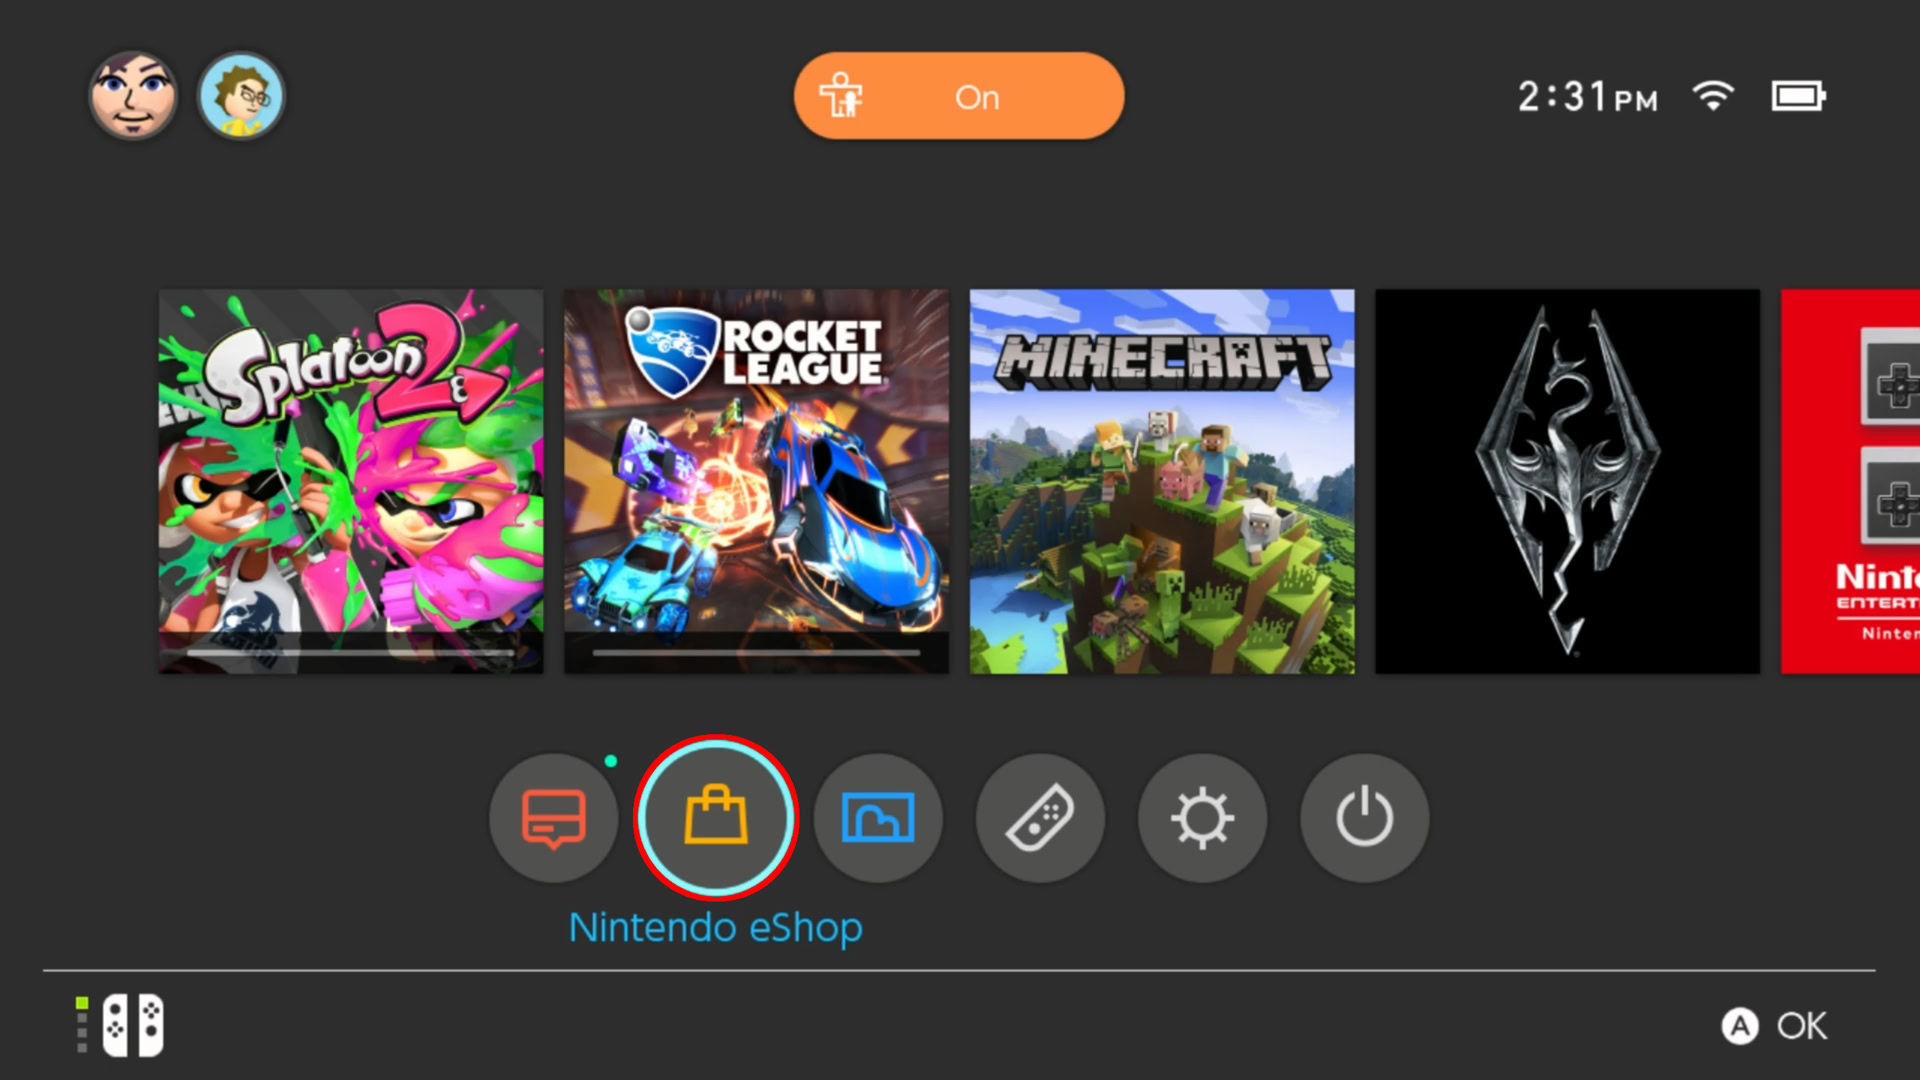Viewport: 1920px width, 1080px height.
Task: Open System Settings gear icon
Action: tap(1201, 815)
